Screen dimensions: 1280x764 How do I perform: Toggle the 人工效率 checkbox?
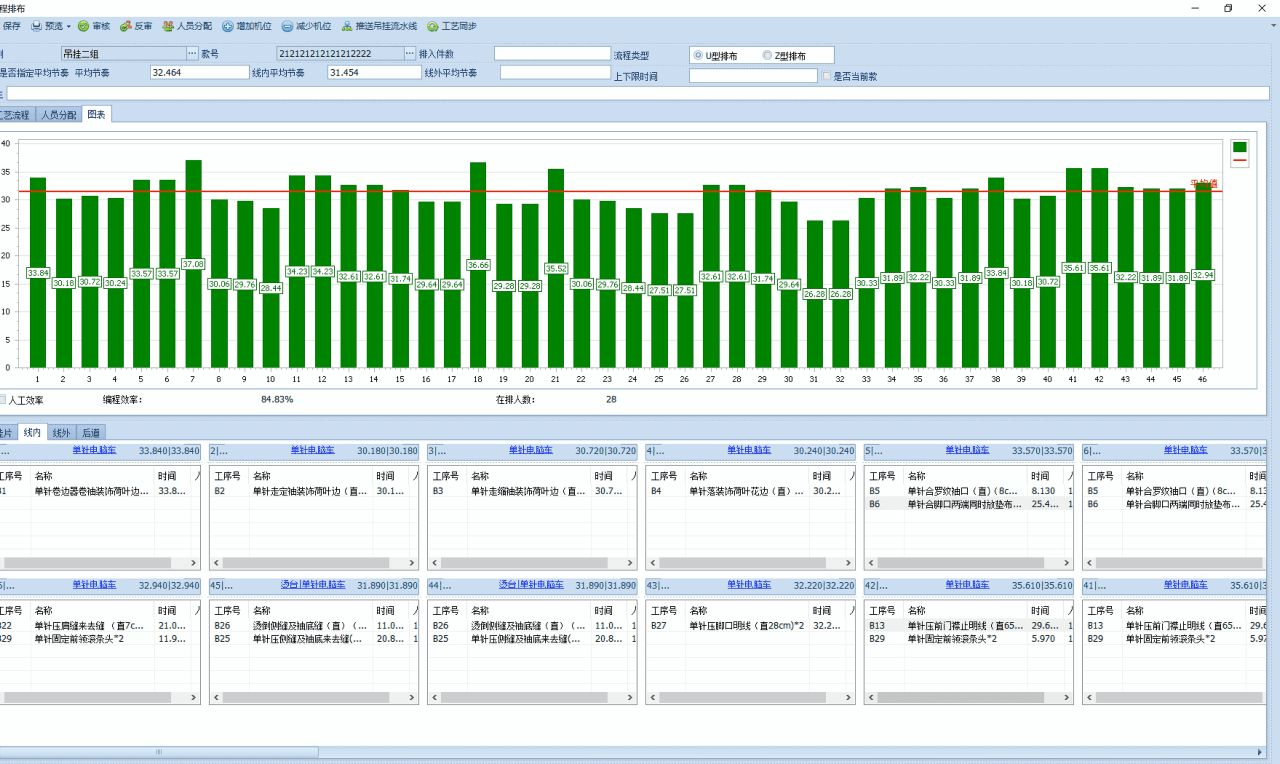[x=2, y=399]
